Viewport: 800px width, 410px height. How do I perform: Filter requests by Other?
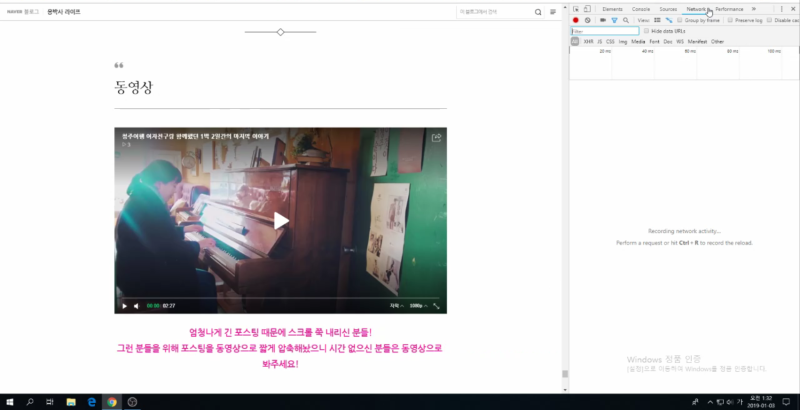[717, 42]
